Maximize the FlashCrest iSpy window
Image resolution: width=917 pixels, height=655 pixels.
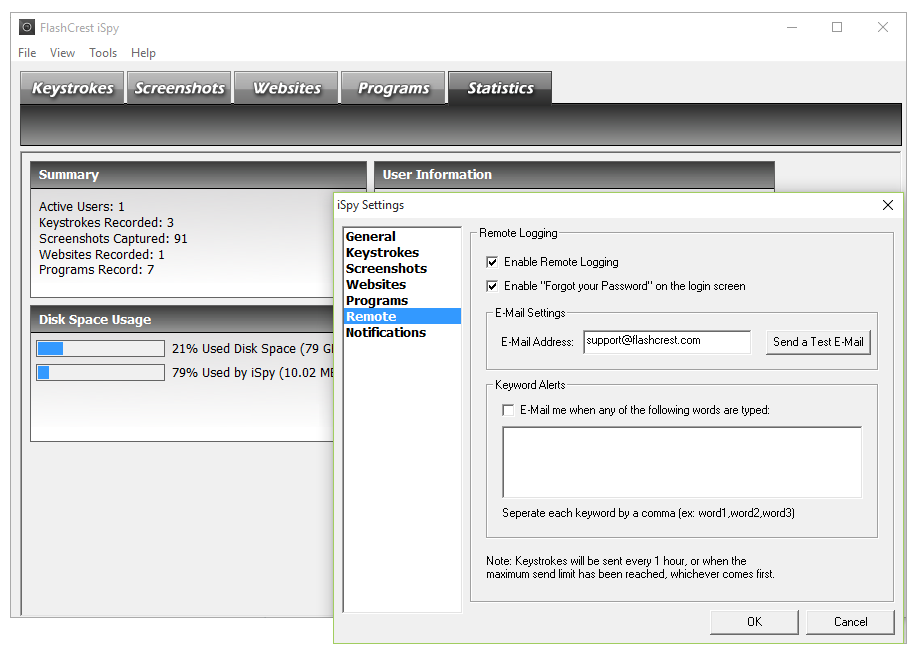pos(837,28)
